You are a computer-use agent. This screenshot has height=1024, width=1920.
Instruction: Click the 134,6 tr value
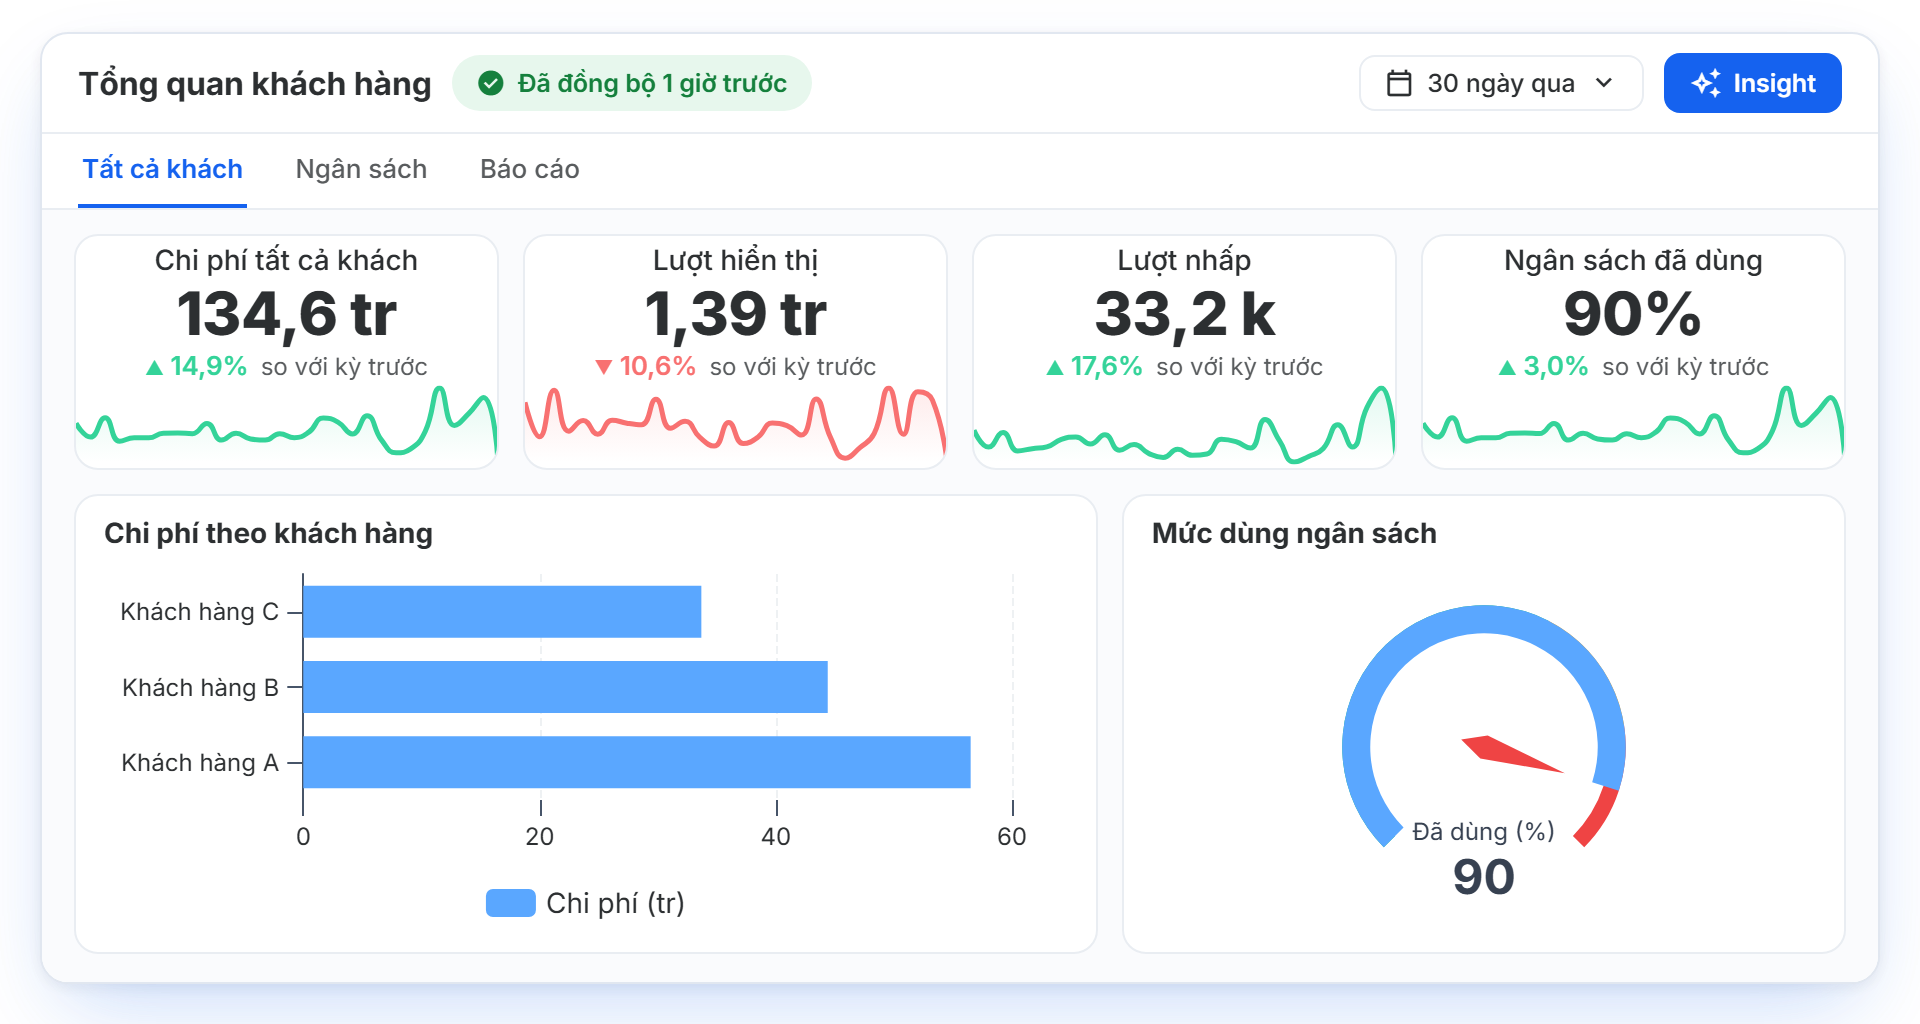pyautogui.click(x=287, y=314)
